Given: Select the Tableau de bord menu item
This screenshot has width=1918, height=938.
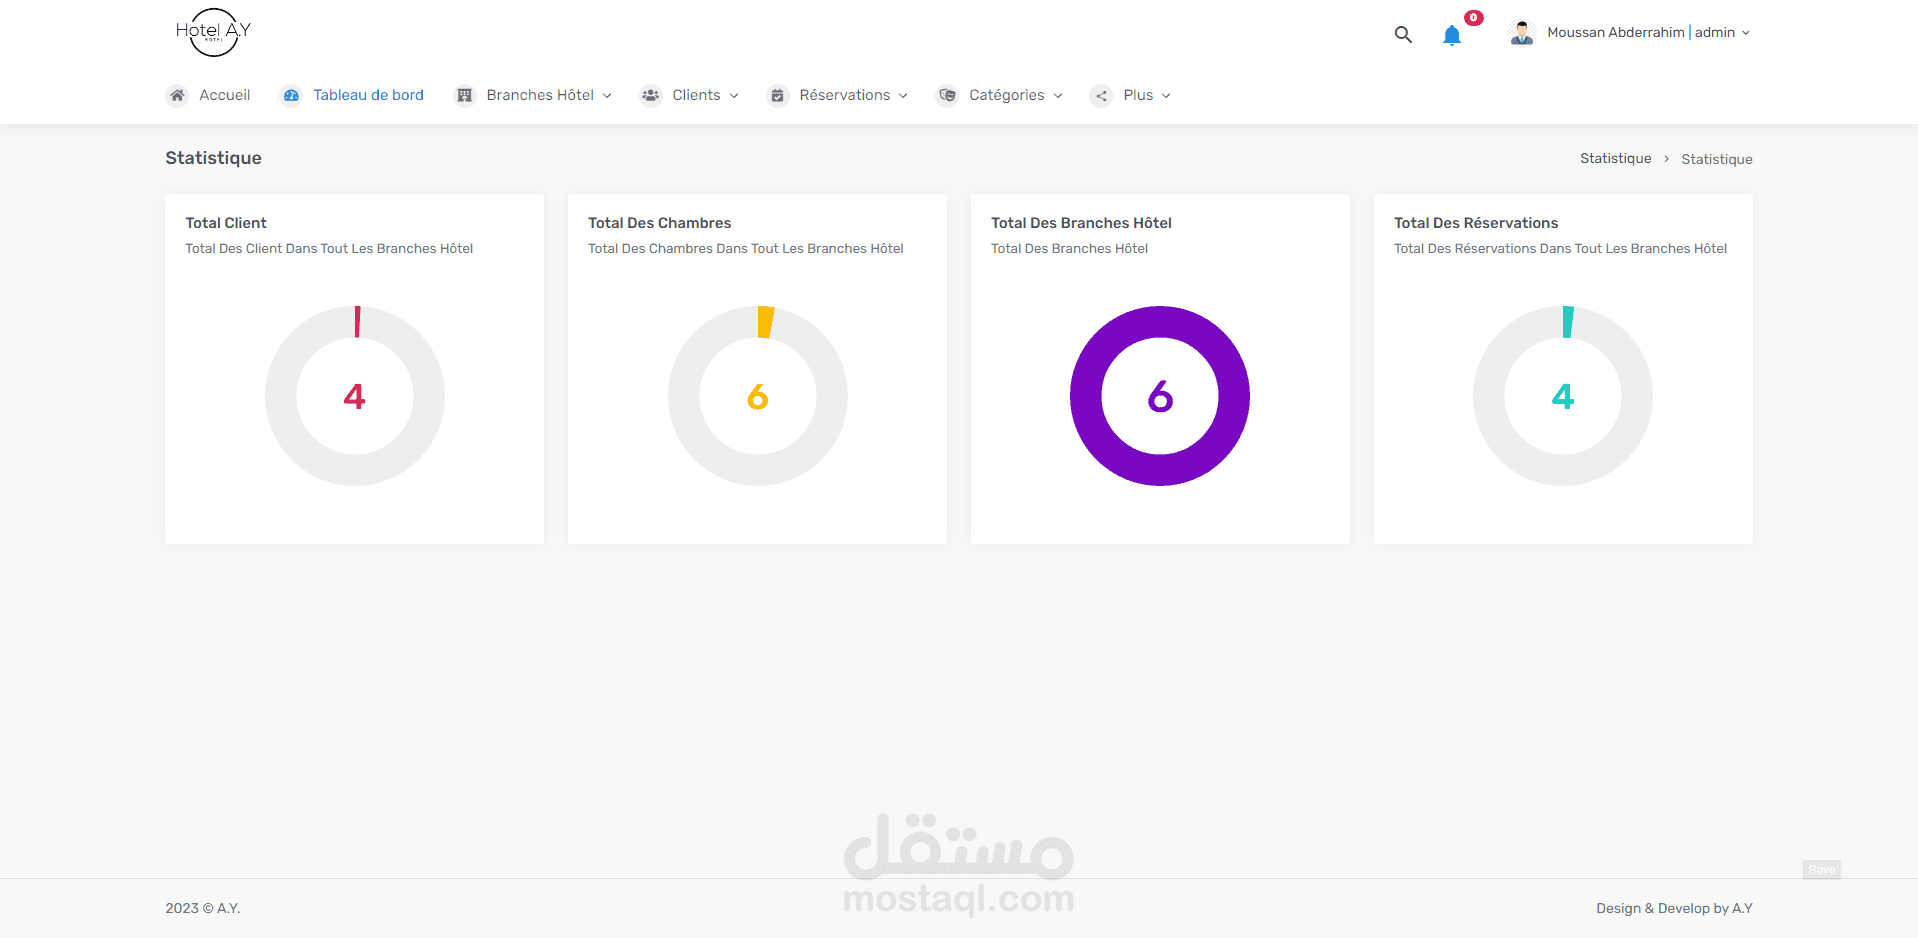Looking at the screenshot, I should (x=369, y=95).
